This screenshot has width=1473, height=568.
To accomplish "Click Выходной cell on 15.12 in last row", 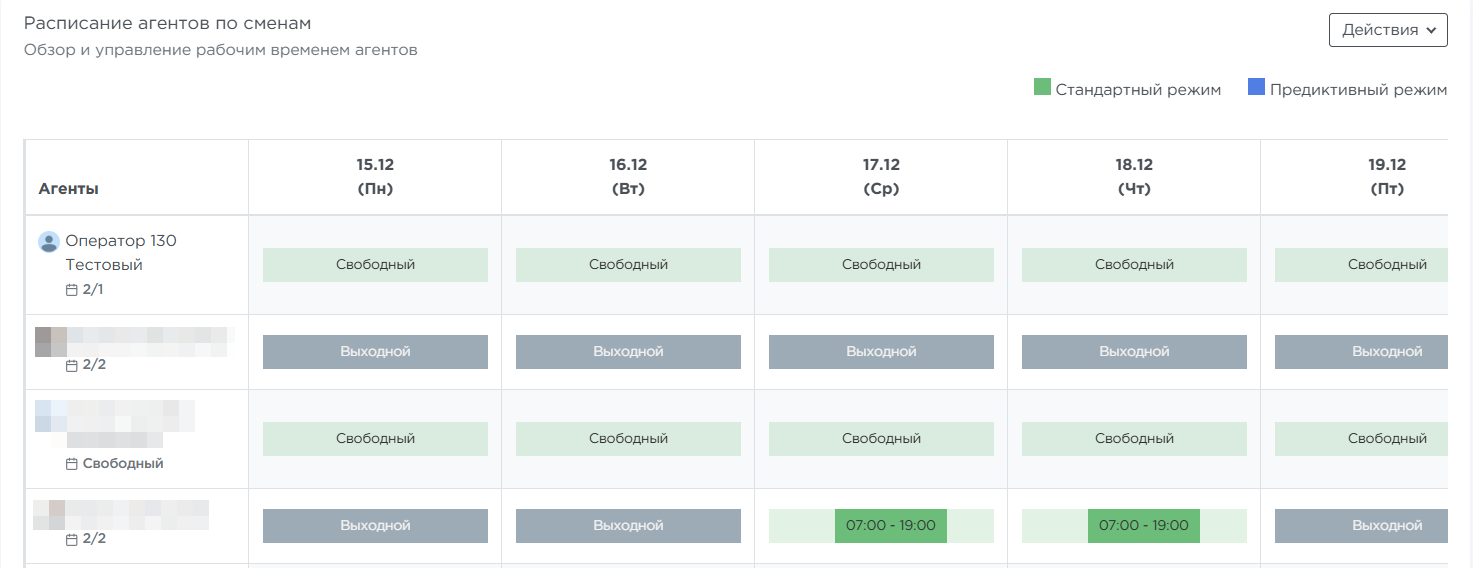I will click(375, 526).
